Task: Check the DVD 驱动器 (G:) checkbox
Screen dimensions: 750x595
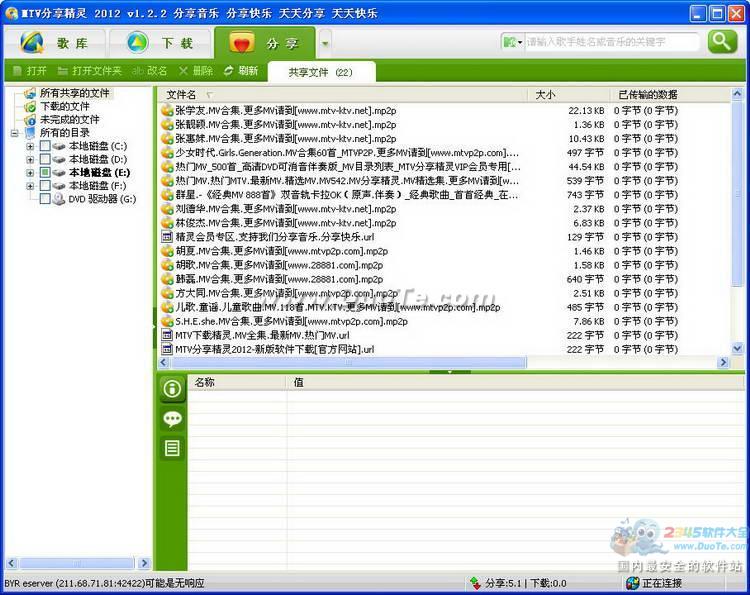Action: 45,198
